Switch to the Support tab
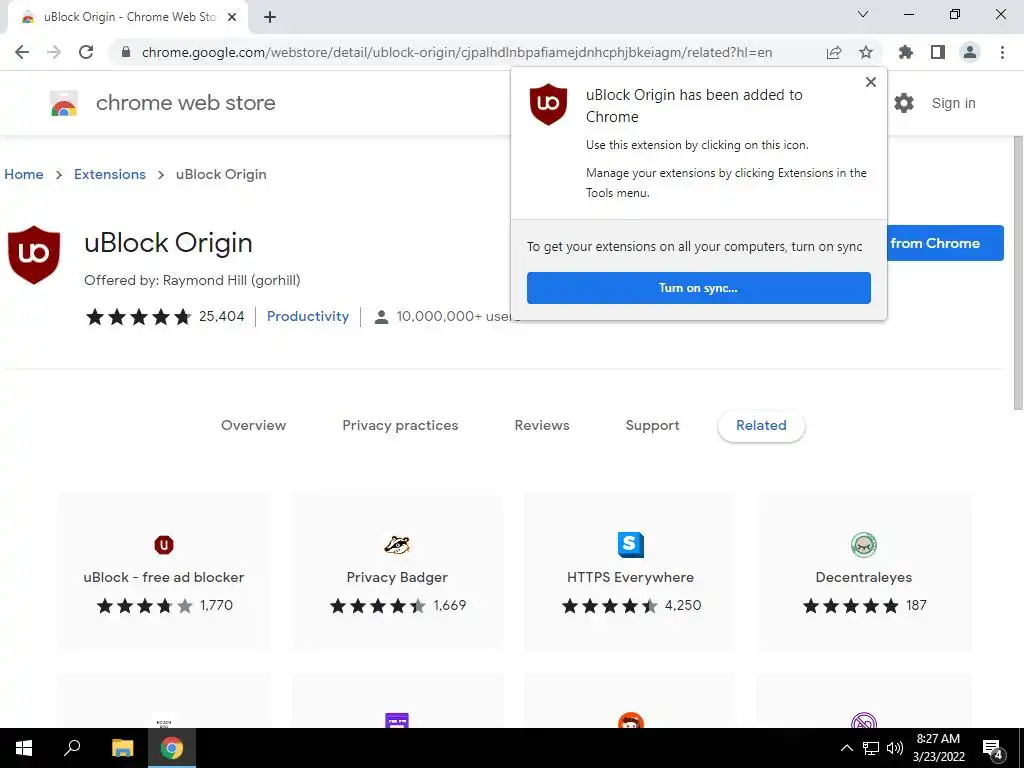Screen dimensions: 1024x768 (652, 425)
